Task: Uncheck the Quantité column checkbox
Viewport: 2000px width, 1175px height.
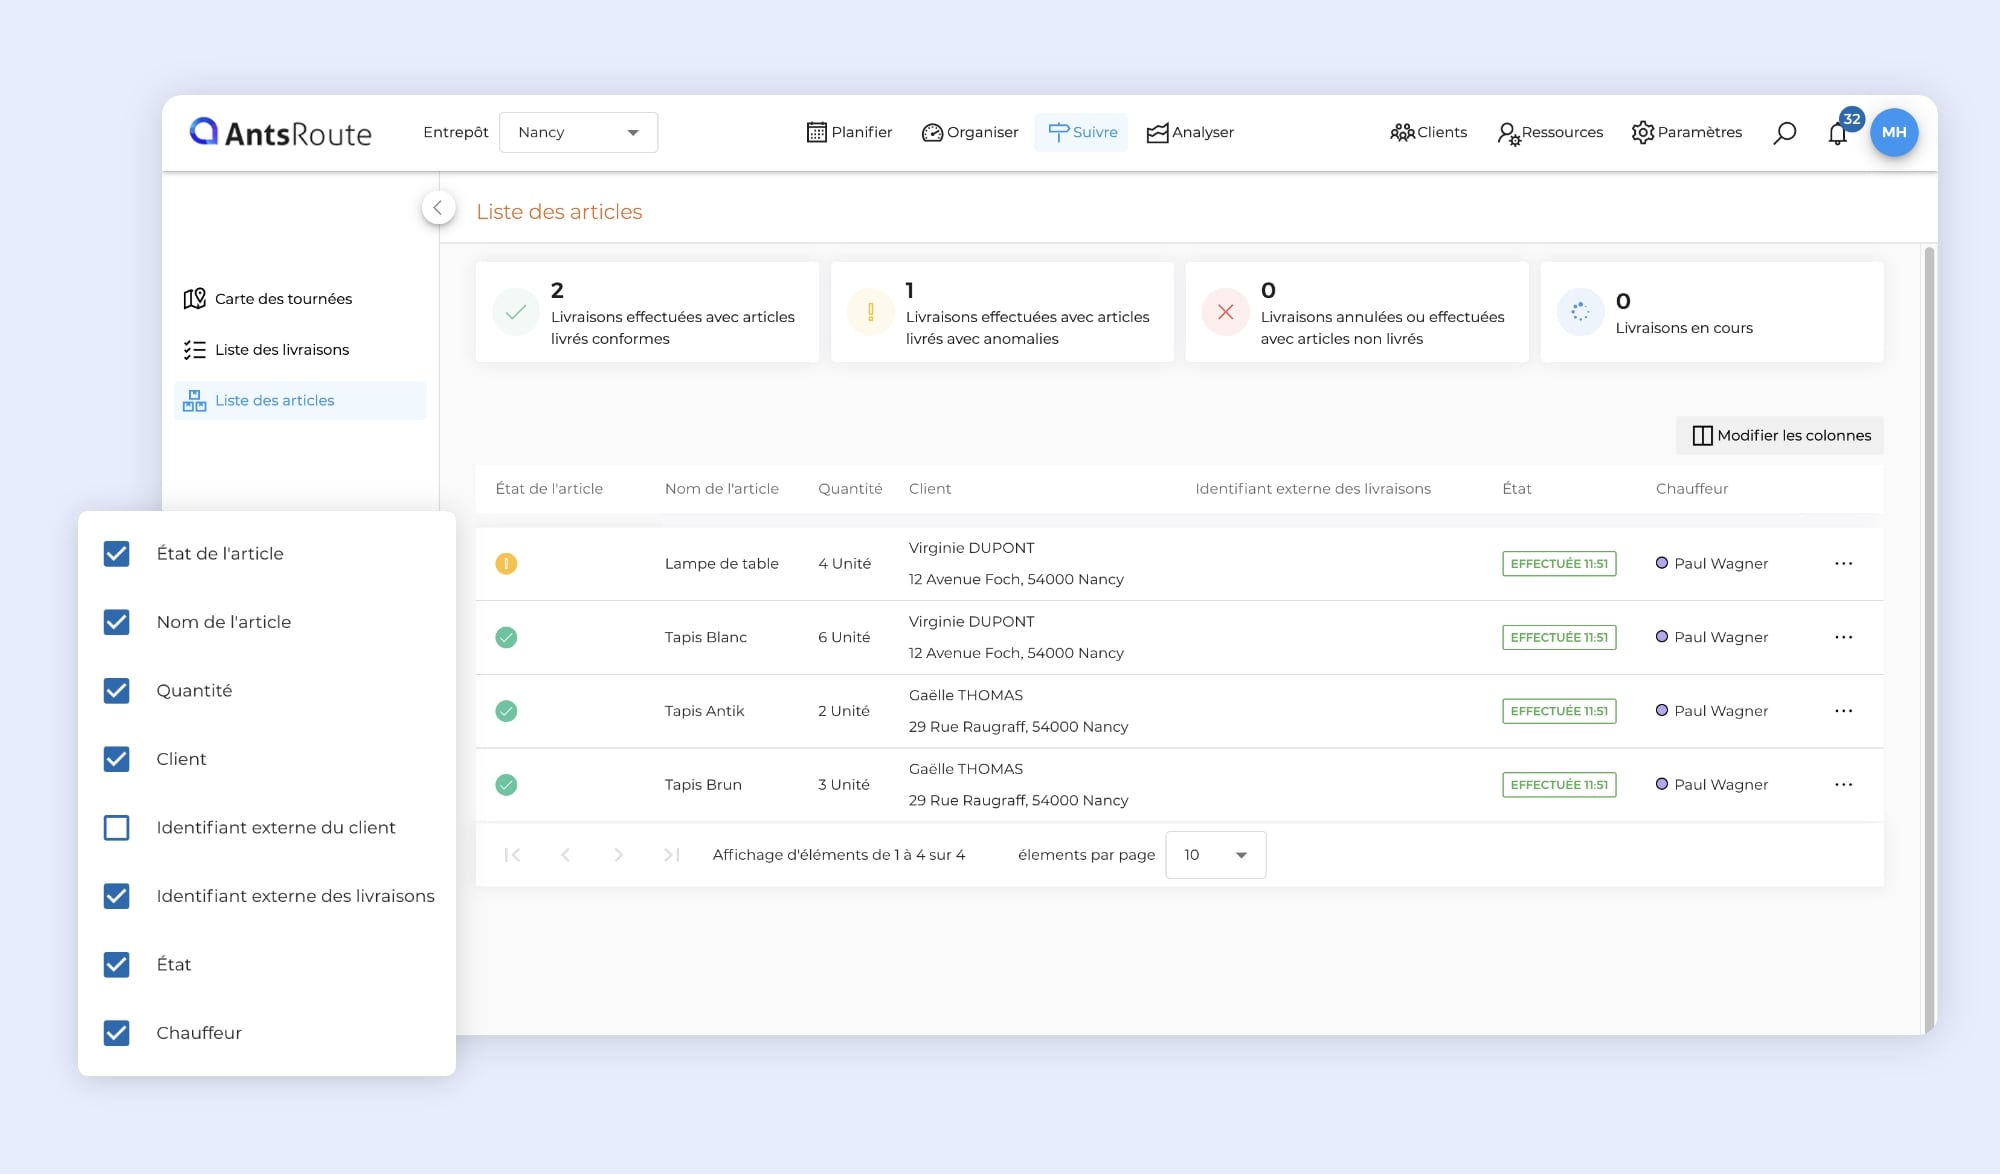Action: click(117, 691)
